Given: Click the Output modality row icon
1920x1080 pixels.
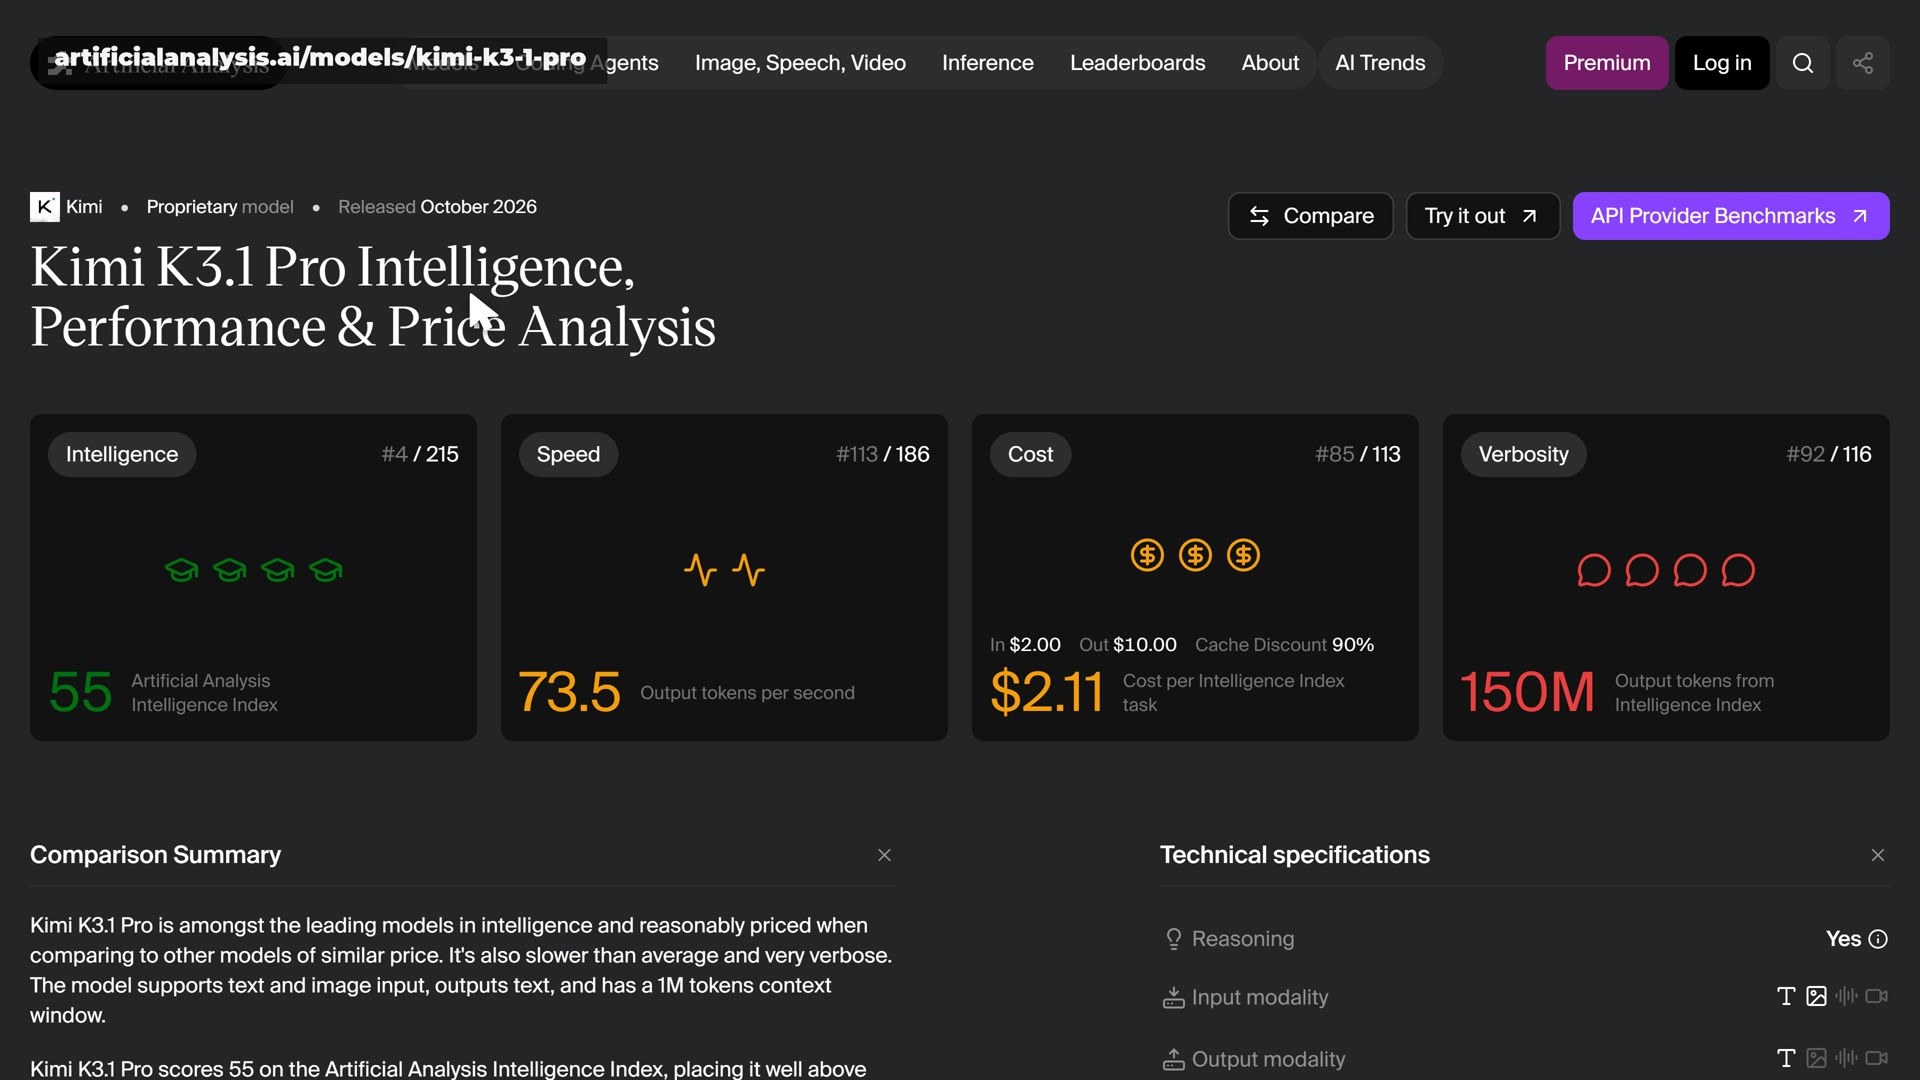Looking at the screenshot, I should 1173,1059.
